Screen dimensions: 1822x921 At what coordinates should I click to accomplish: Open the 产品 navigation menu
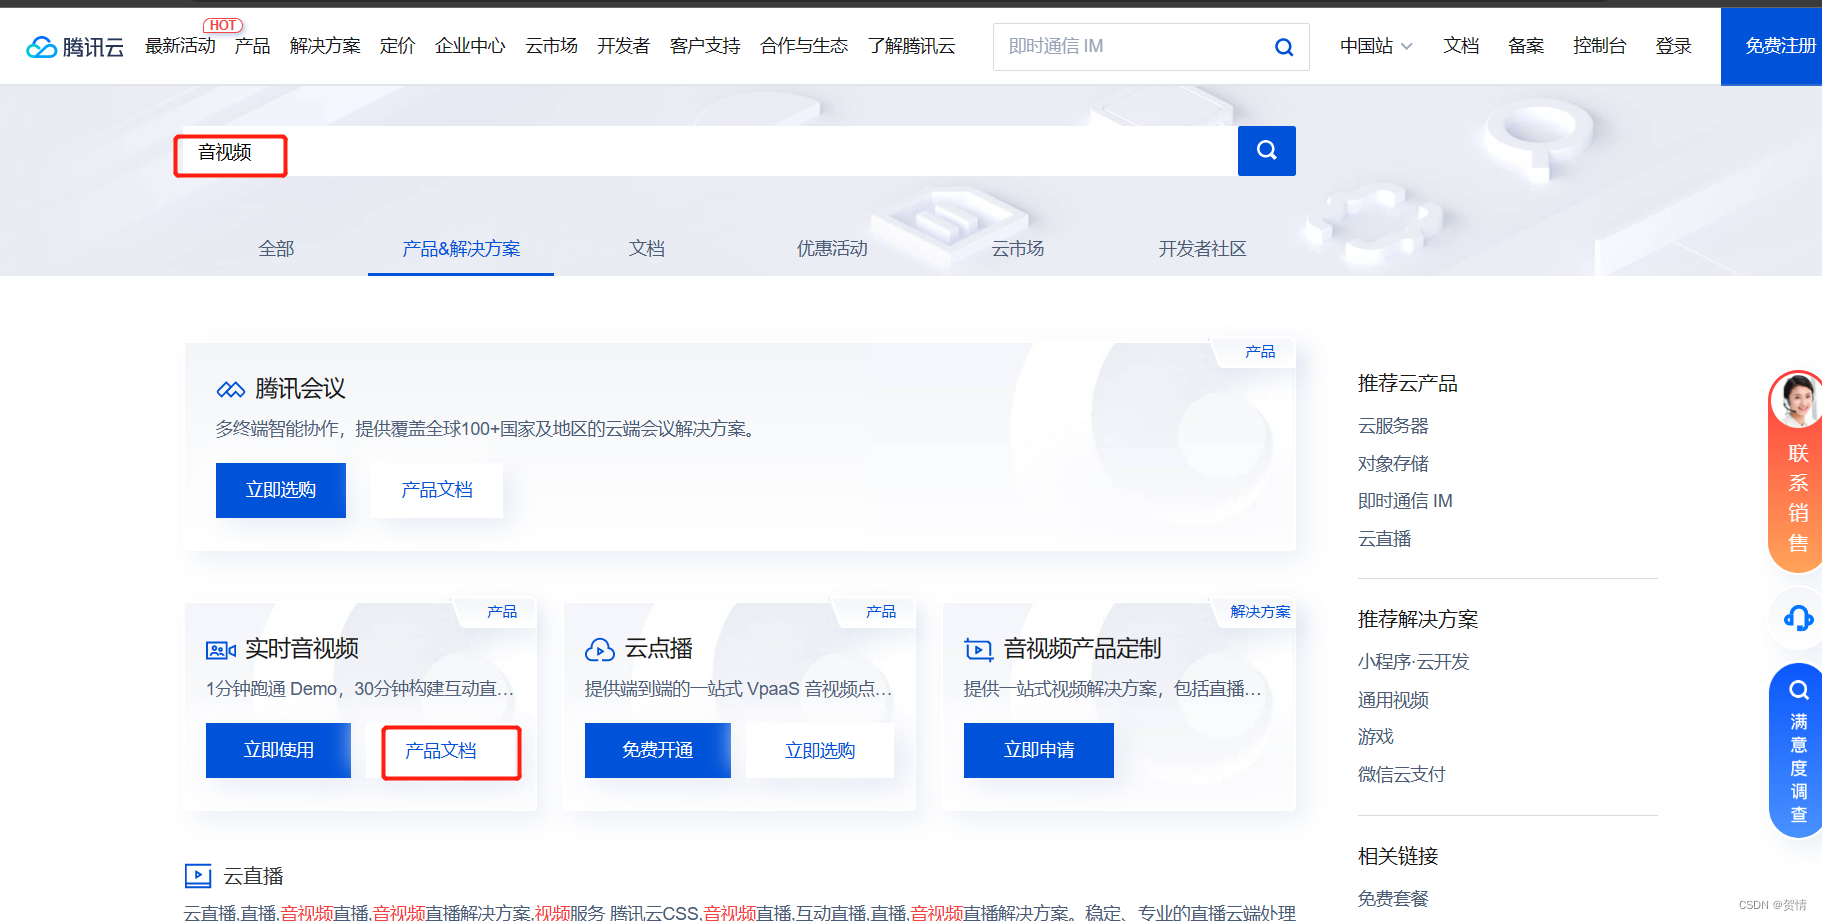tap(252, 46)
